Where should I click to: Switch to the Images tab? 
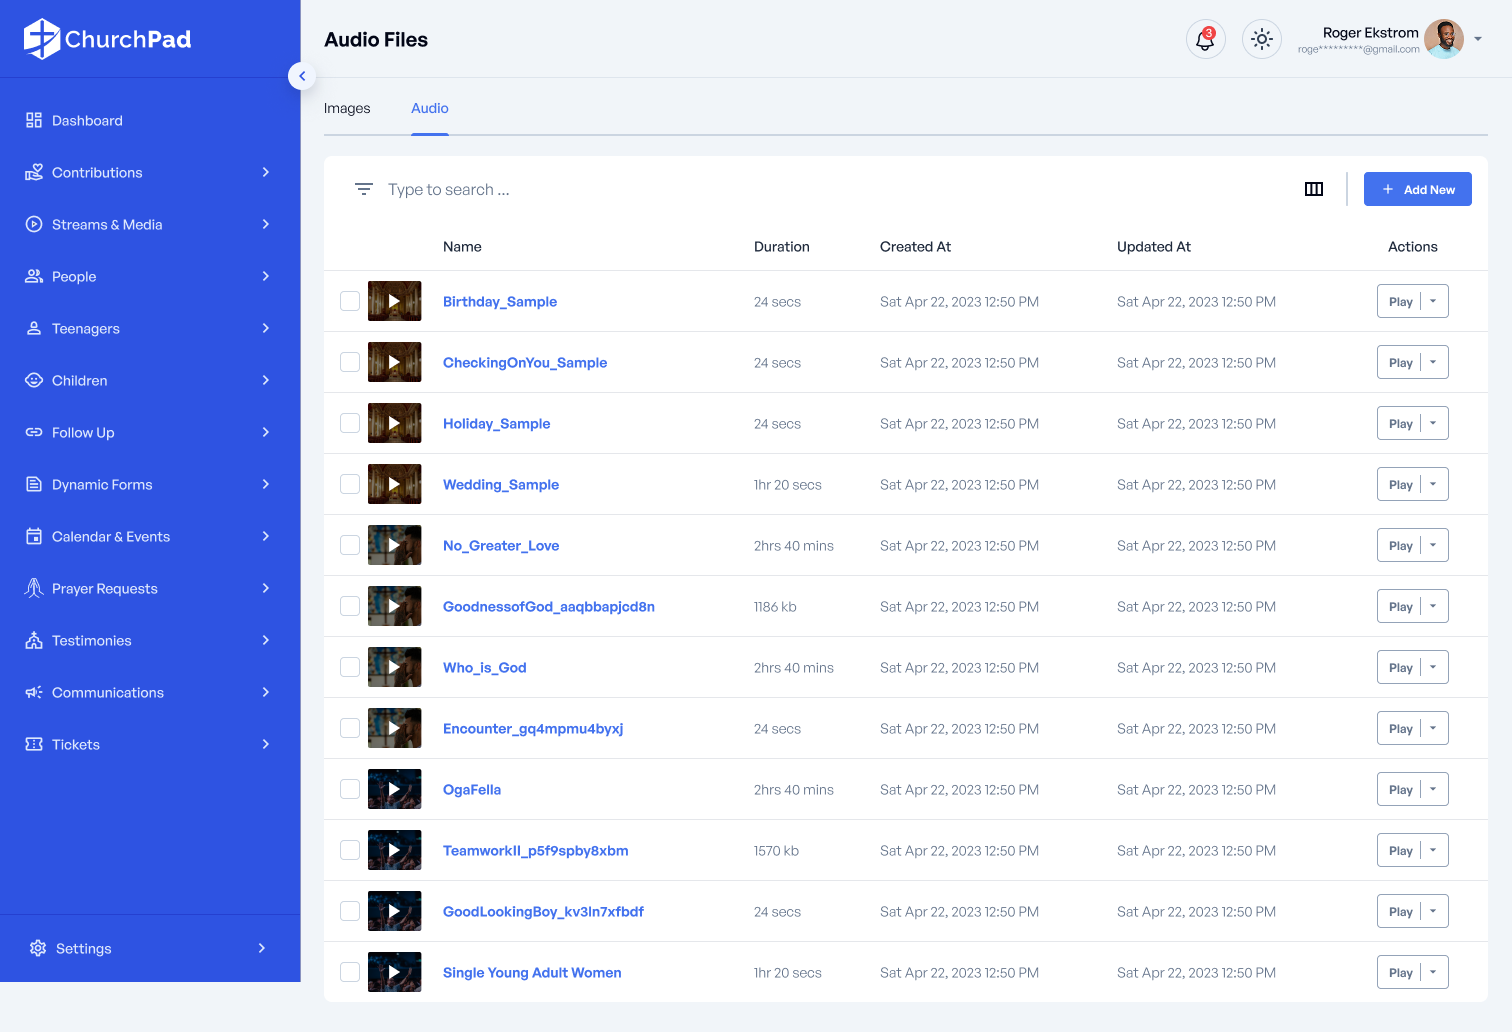pos(347,108)
